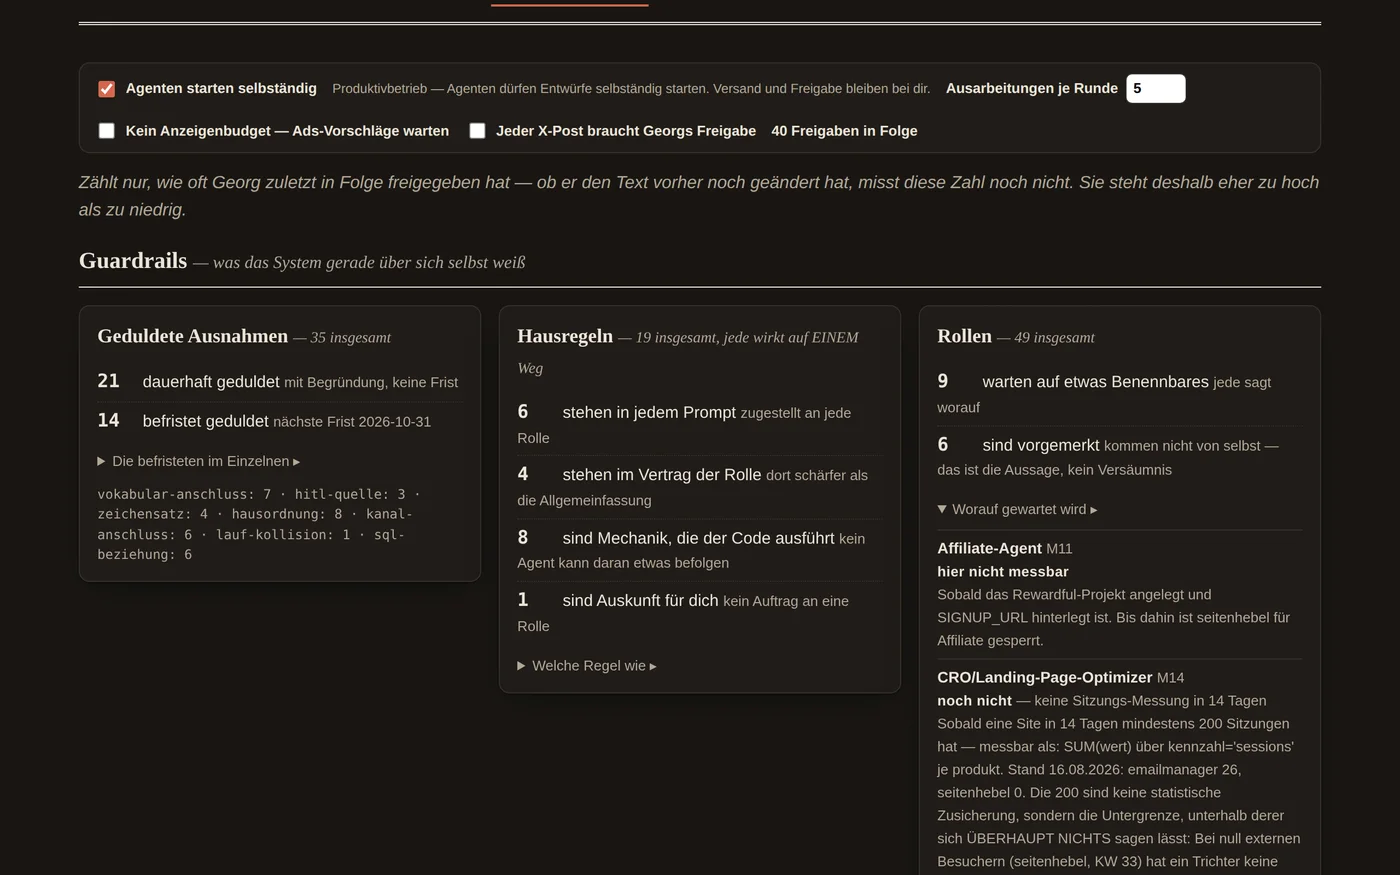Click the 'Geduldete Ausnahmen' card heading

pos(192,337)
